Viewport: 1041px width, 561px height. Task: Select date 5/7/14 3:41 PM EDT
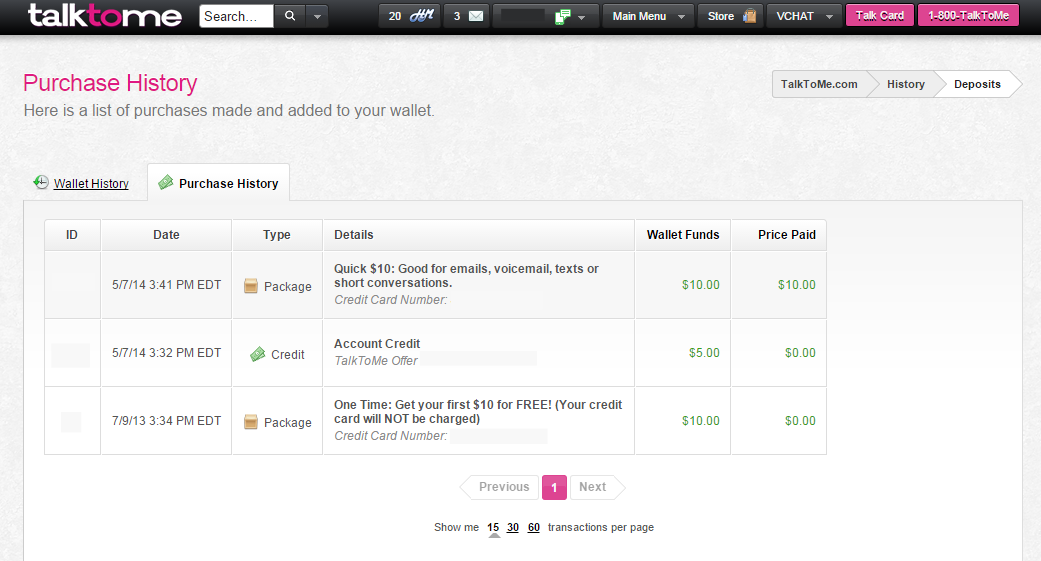click(166, 285)
